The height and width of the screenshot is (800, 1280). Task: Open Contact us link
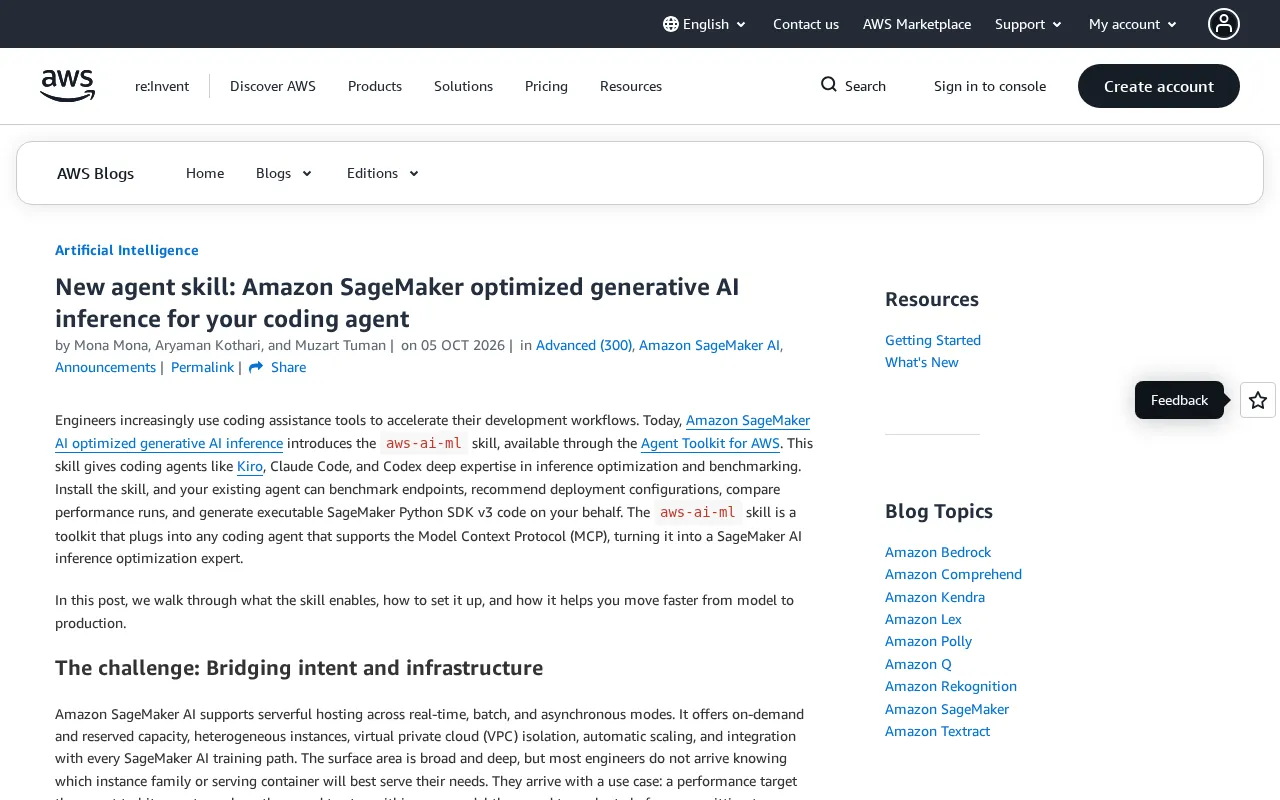pos(806,24)
